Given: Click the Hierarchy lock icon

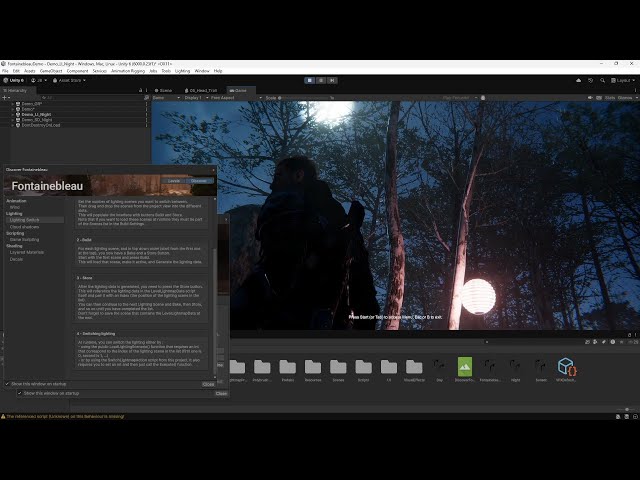Looking at the screenshot, I should (140, 90).
